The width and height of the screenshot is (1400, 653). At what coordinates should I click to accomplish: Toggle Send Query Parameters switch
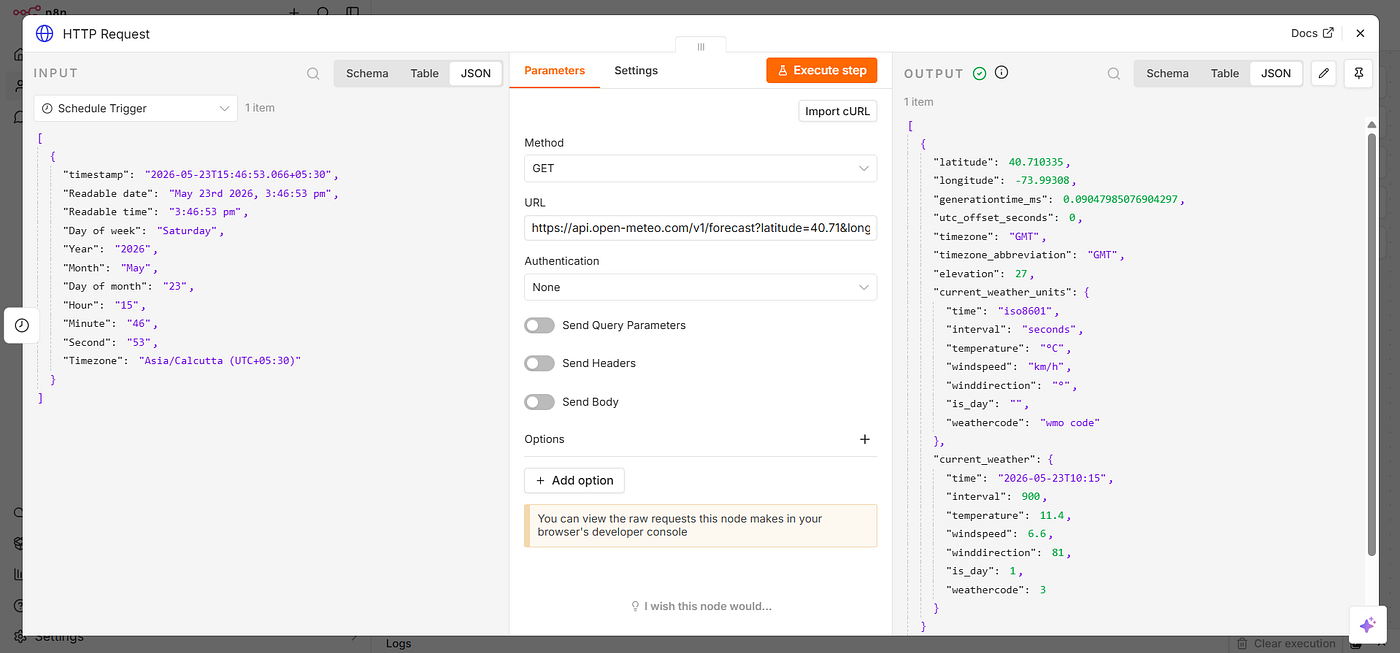[x=539, y=325]
